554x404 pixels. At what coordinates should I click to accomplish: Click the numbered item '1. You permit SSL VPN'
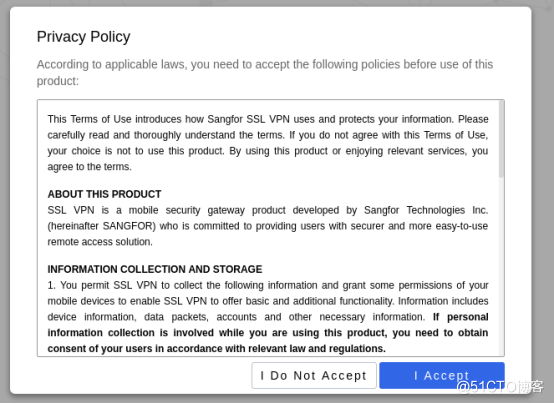coord(268,285)
